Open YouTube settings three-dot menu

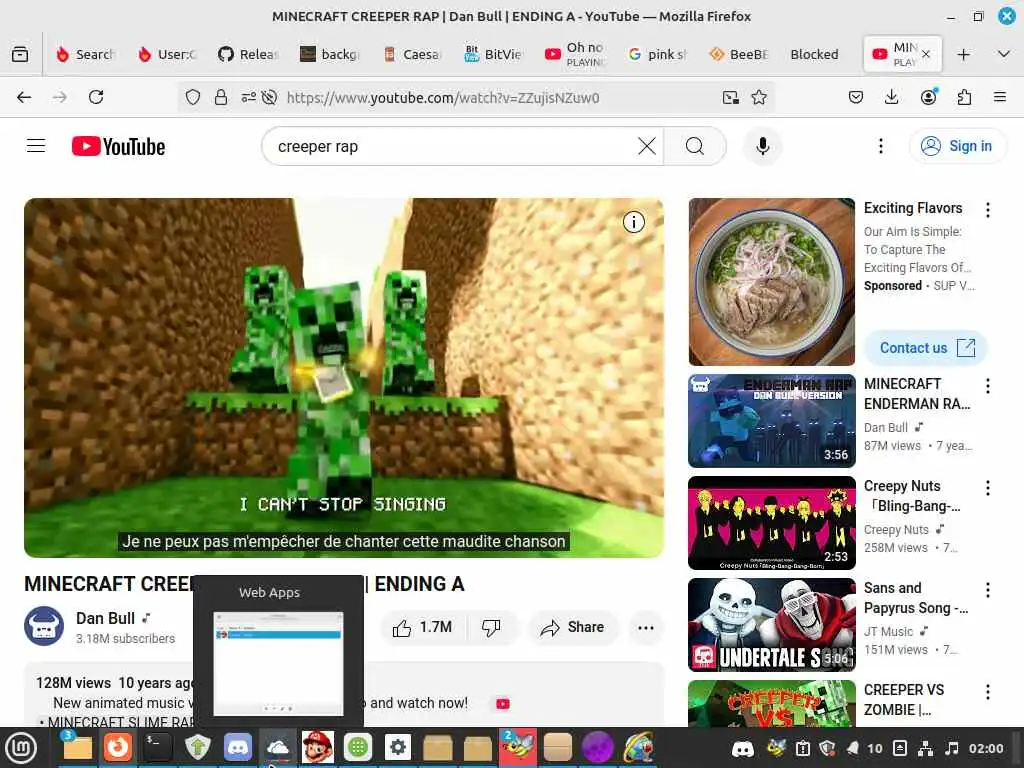(x=880, y=146)
